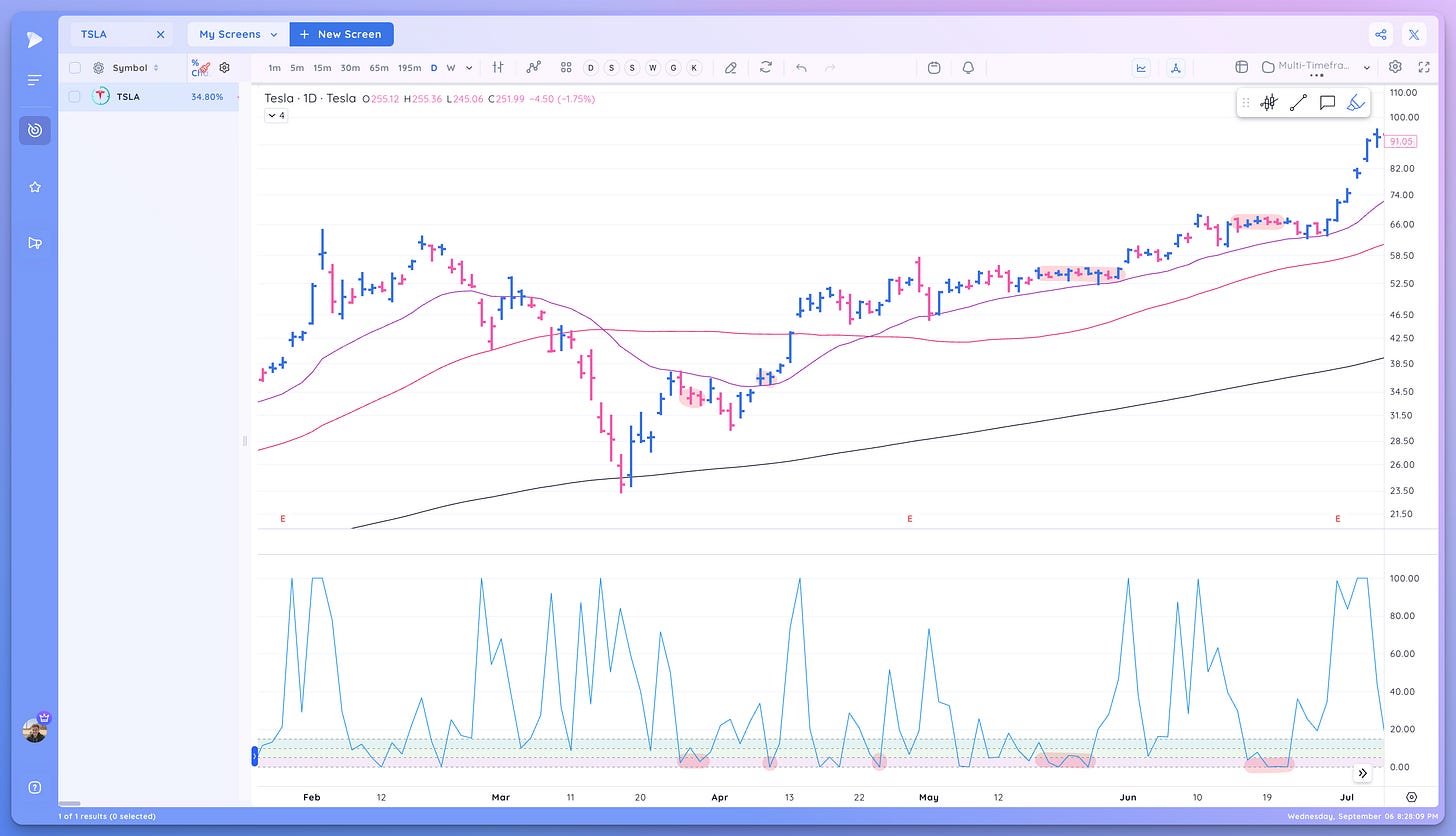This screenshot has width=1456, height=836.
Task: Open alerts with the bell icon
Action: [967, 67]
